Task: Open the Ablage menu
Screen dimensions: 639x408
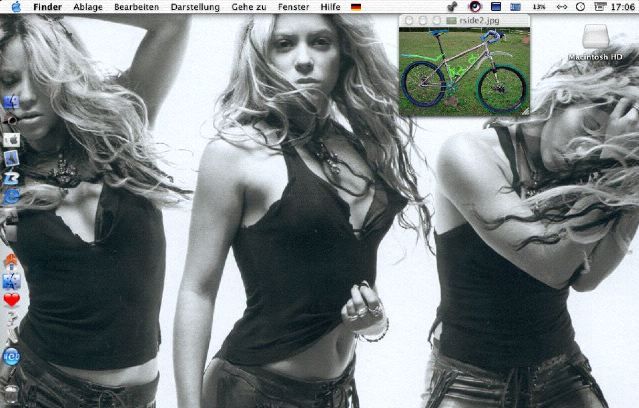Action: pos(87,6)
